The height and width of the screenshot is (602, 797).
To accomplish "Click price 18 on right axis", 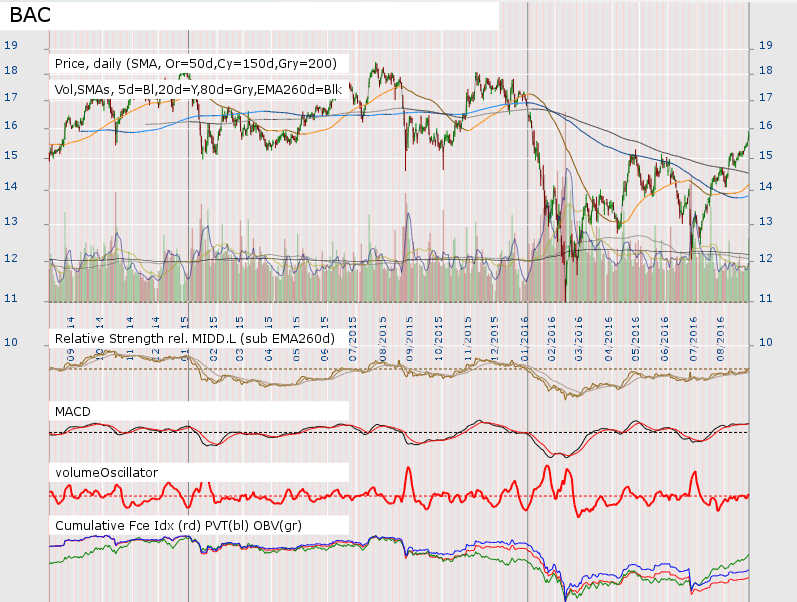I will [765, 70].
